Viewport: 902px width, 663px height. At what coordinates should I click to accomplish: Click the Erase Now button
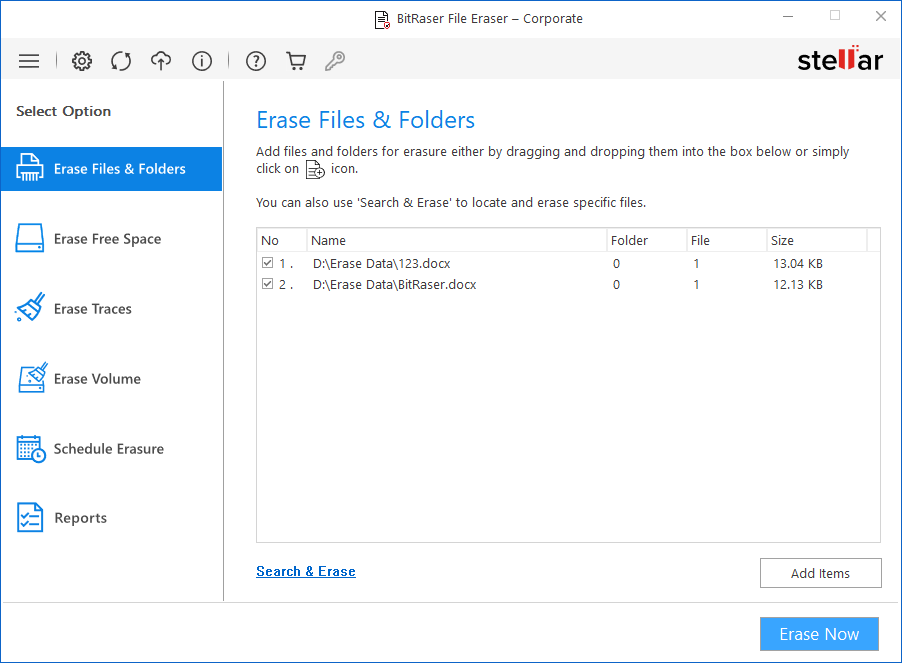tap(819, 634)
